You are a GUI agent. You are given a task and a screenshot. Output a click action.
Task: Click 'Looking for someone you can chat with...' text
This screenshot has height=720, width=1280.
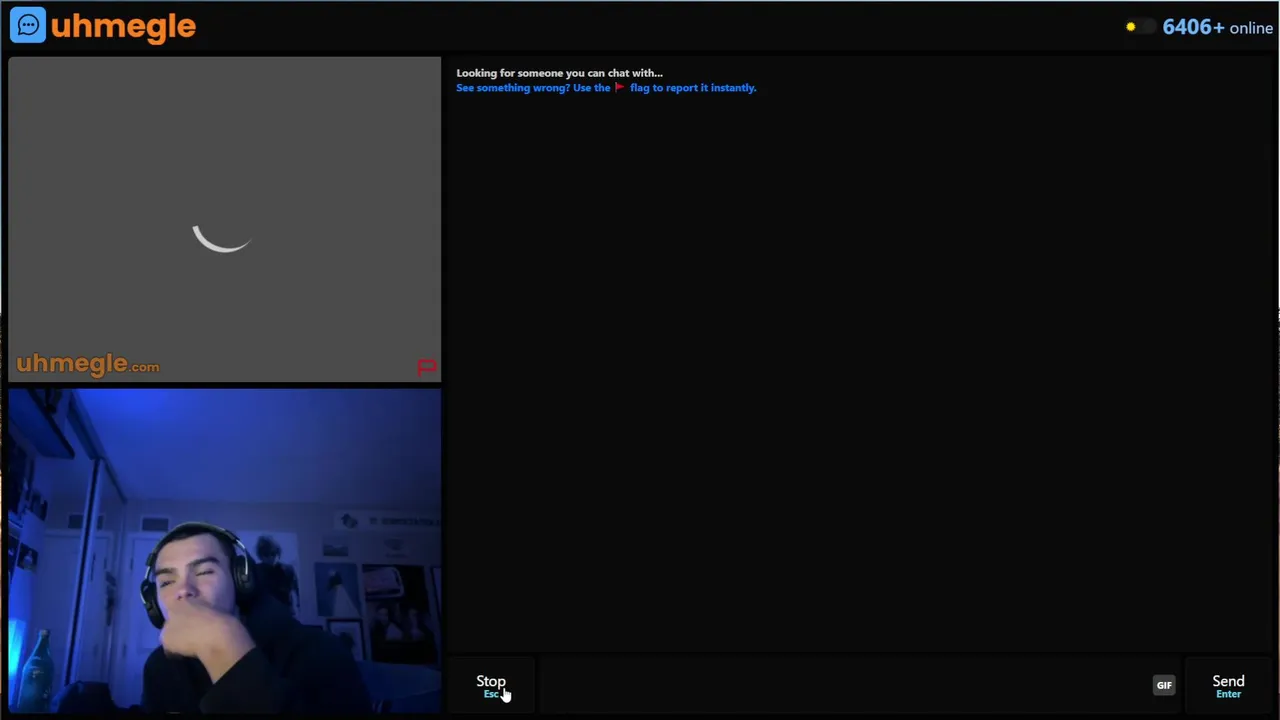(559, 73)
